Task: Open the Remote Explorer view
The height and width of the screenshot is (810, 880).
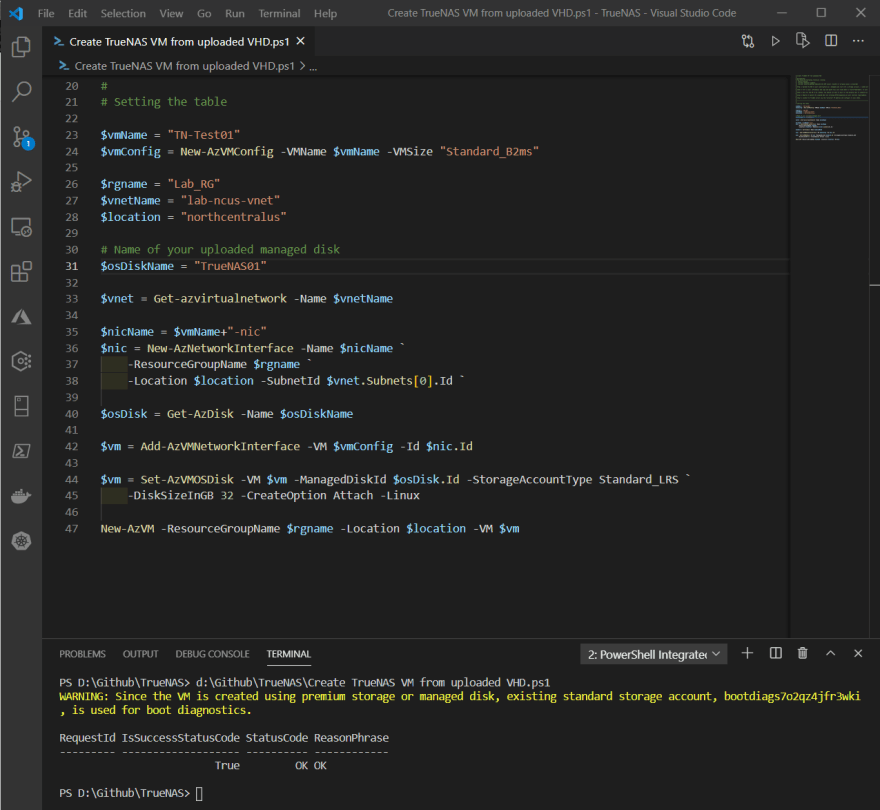Action: click(x=21, y=227)
